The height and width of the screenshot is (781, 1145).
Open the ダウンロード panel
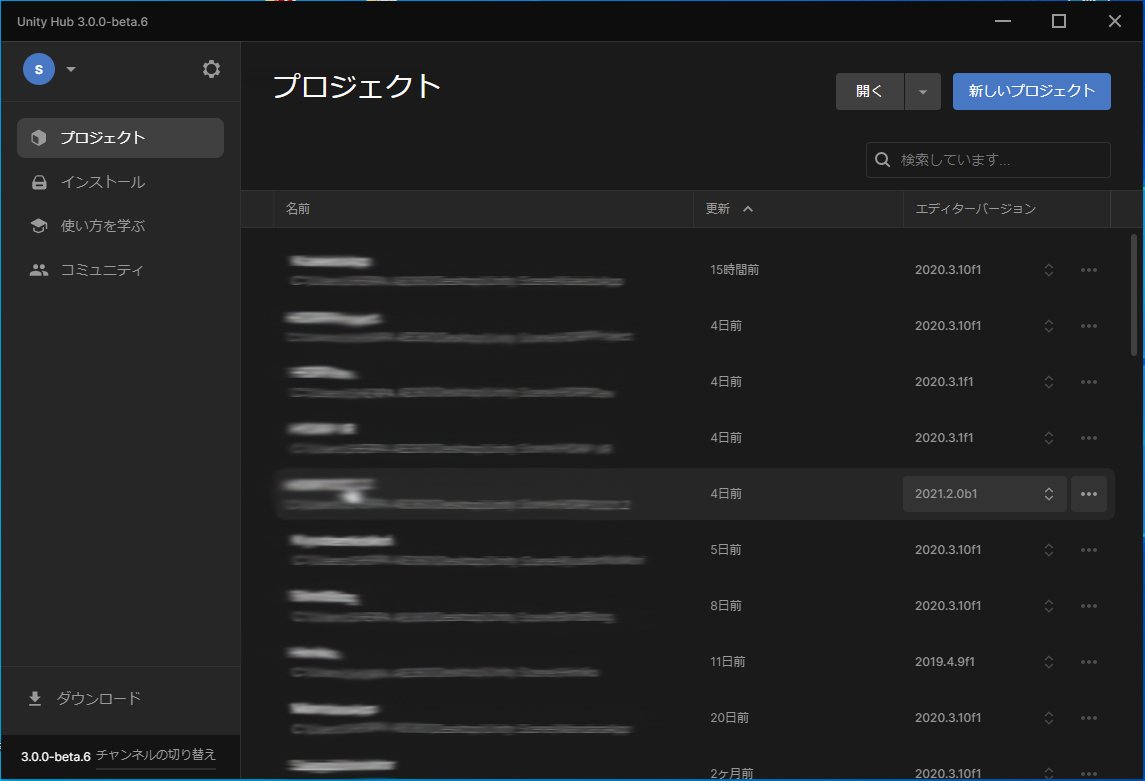120,699
